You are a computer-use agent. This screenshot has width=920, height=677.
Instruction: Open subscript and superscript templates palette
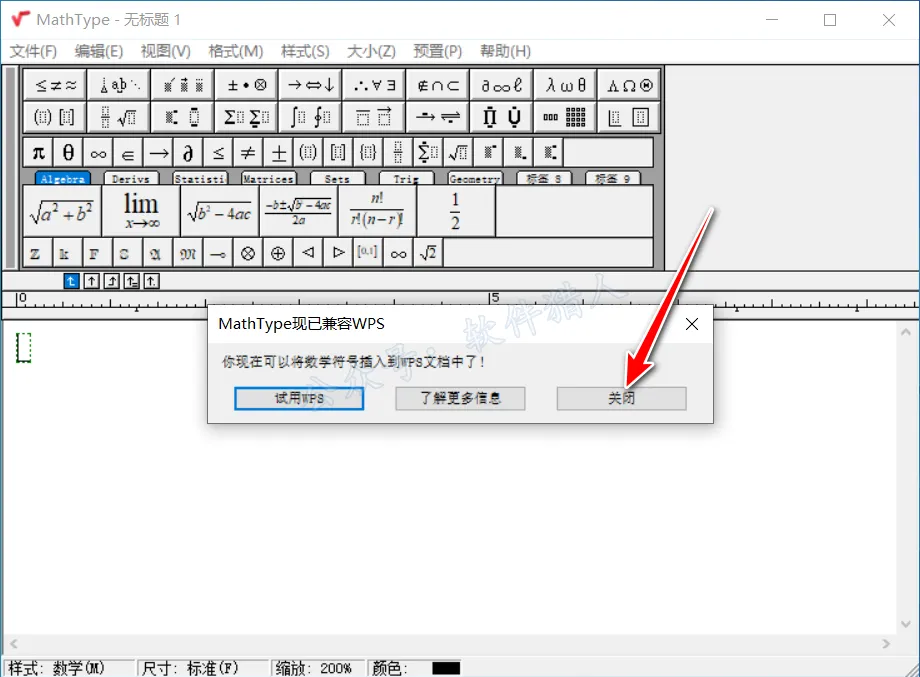183,117
